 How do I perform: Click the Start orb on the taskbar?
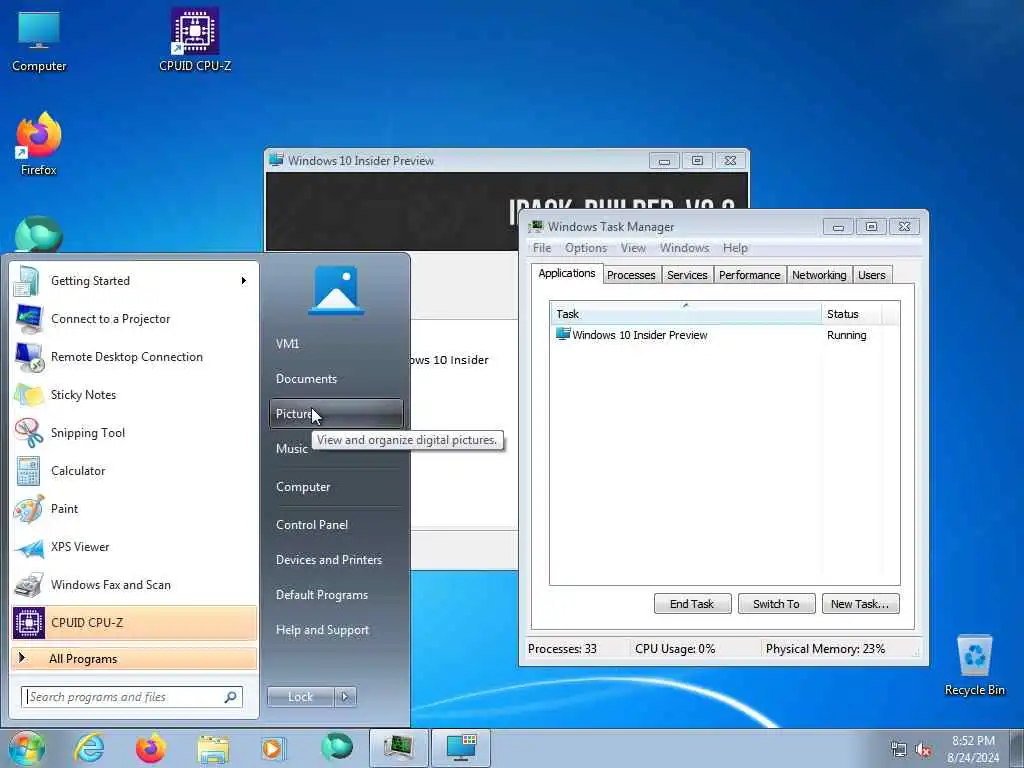[x=26, y=748]
